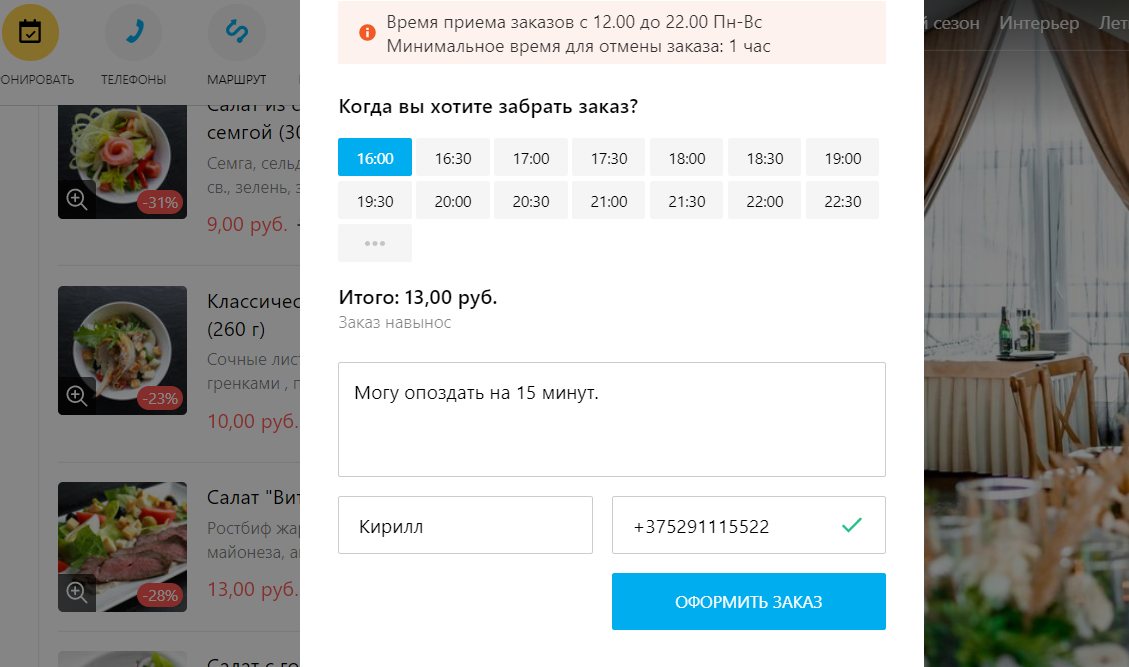
Task: Click the booking calendar icon
Action: (30, 32)
